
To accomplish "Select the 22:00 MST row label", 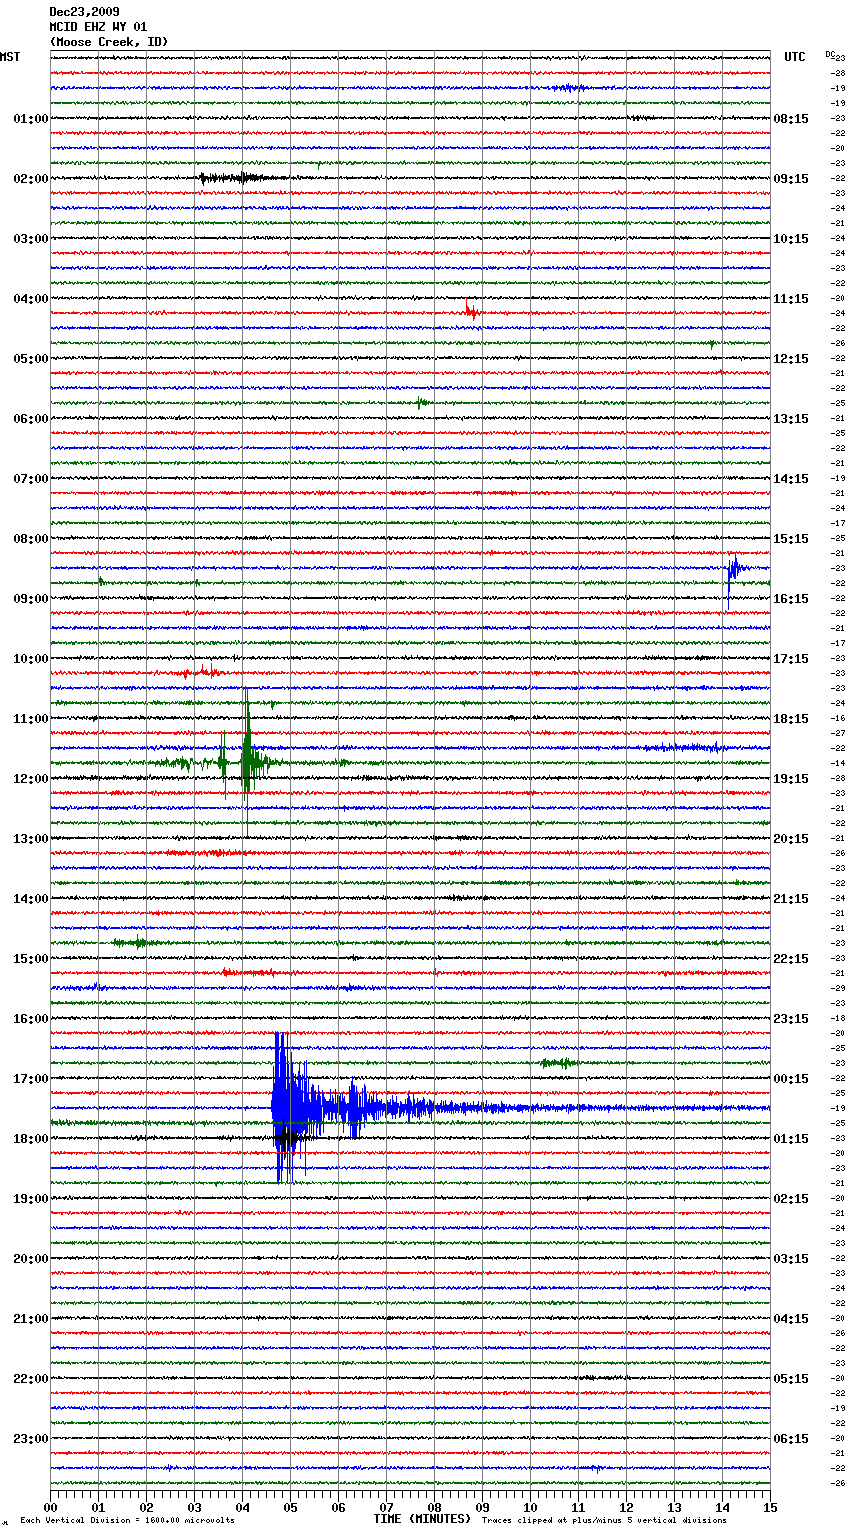I will pos(31,1379).
